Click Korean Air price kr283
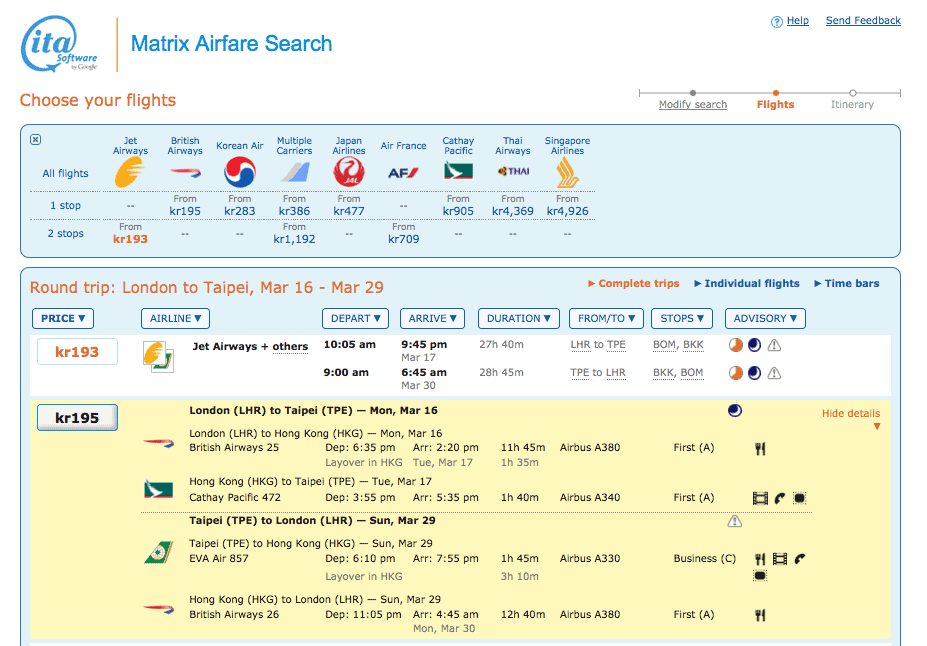Screen dimensions: 927x646 point(239,211)
